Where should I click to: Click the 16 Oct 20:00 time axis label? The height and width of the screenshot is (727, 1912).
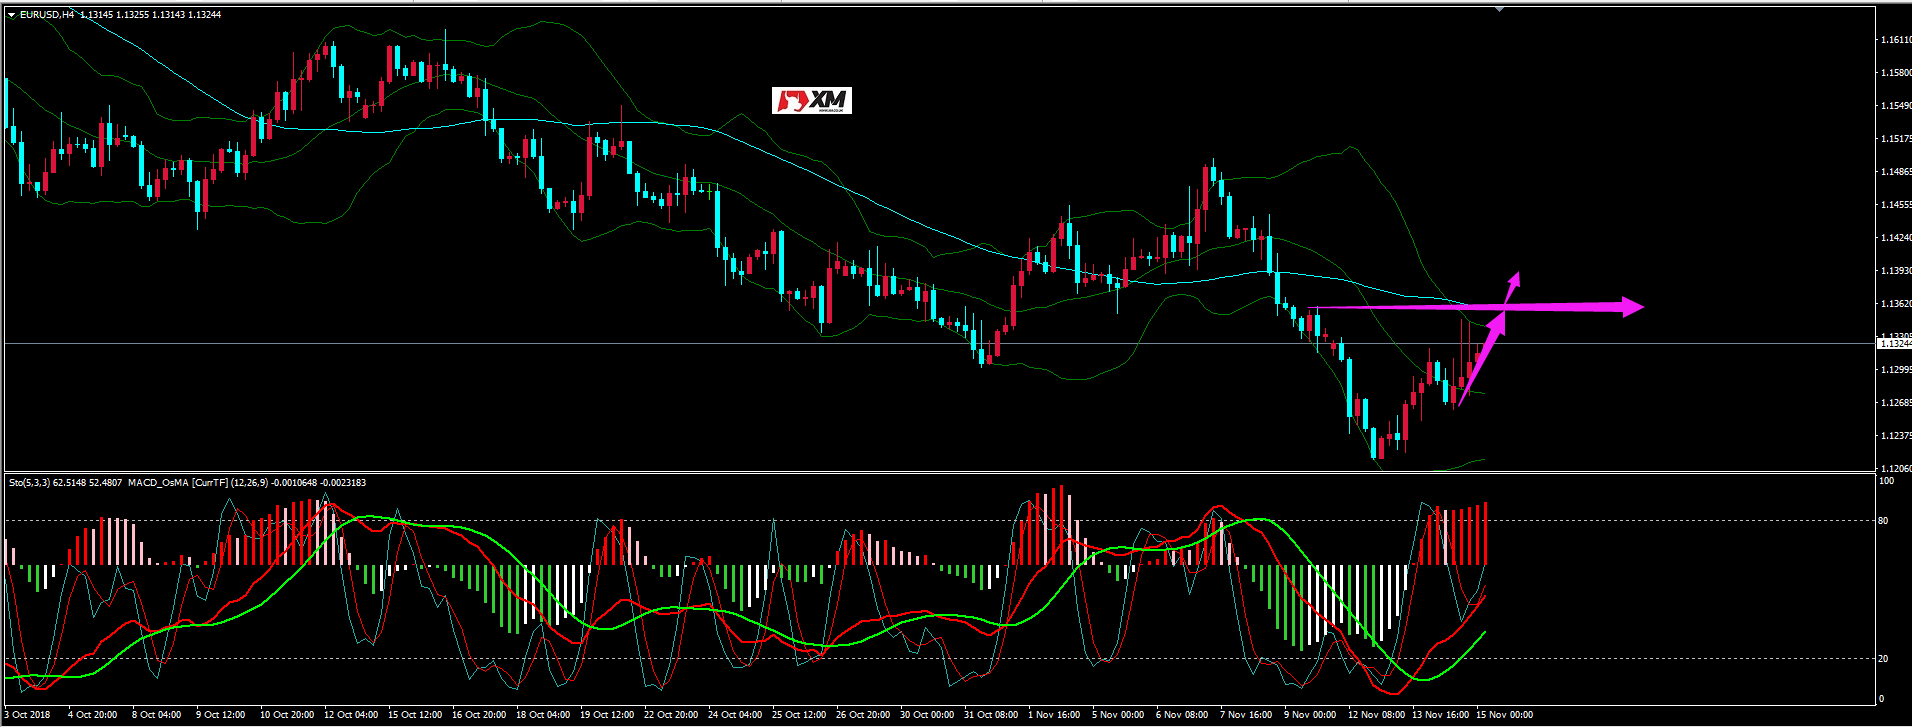pyautogui.click(x=479, y=715)
